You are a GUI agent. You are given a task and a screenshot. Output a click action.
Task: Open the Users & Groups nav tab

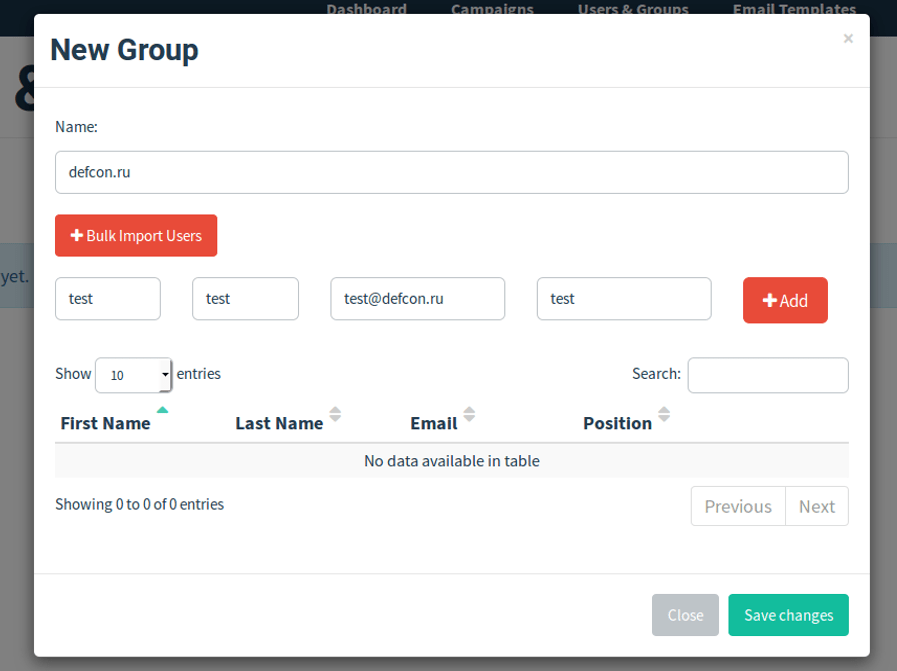[633, 10]
